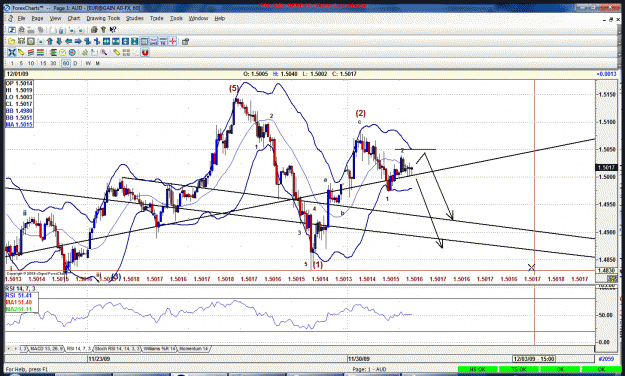Click the yellow clock icon
Viewport: 625px width, 376px height.
[x=63, y=52]
